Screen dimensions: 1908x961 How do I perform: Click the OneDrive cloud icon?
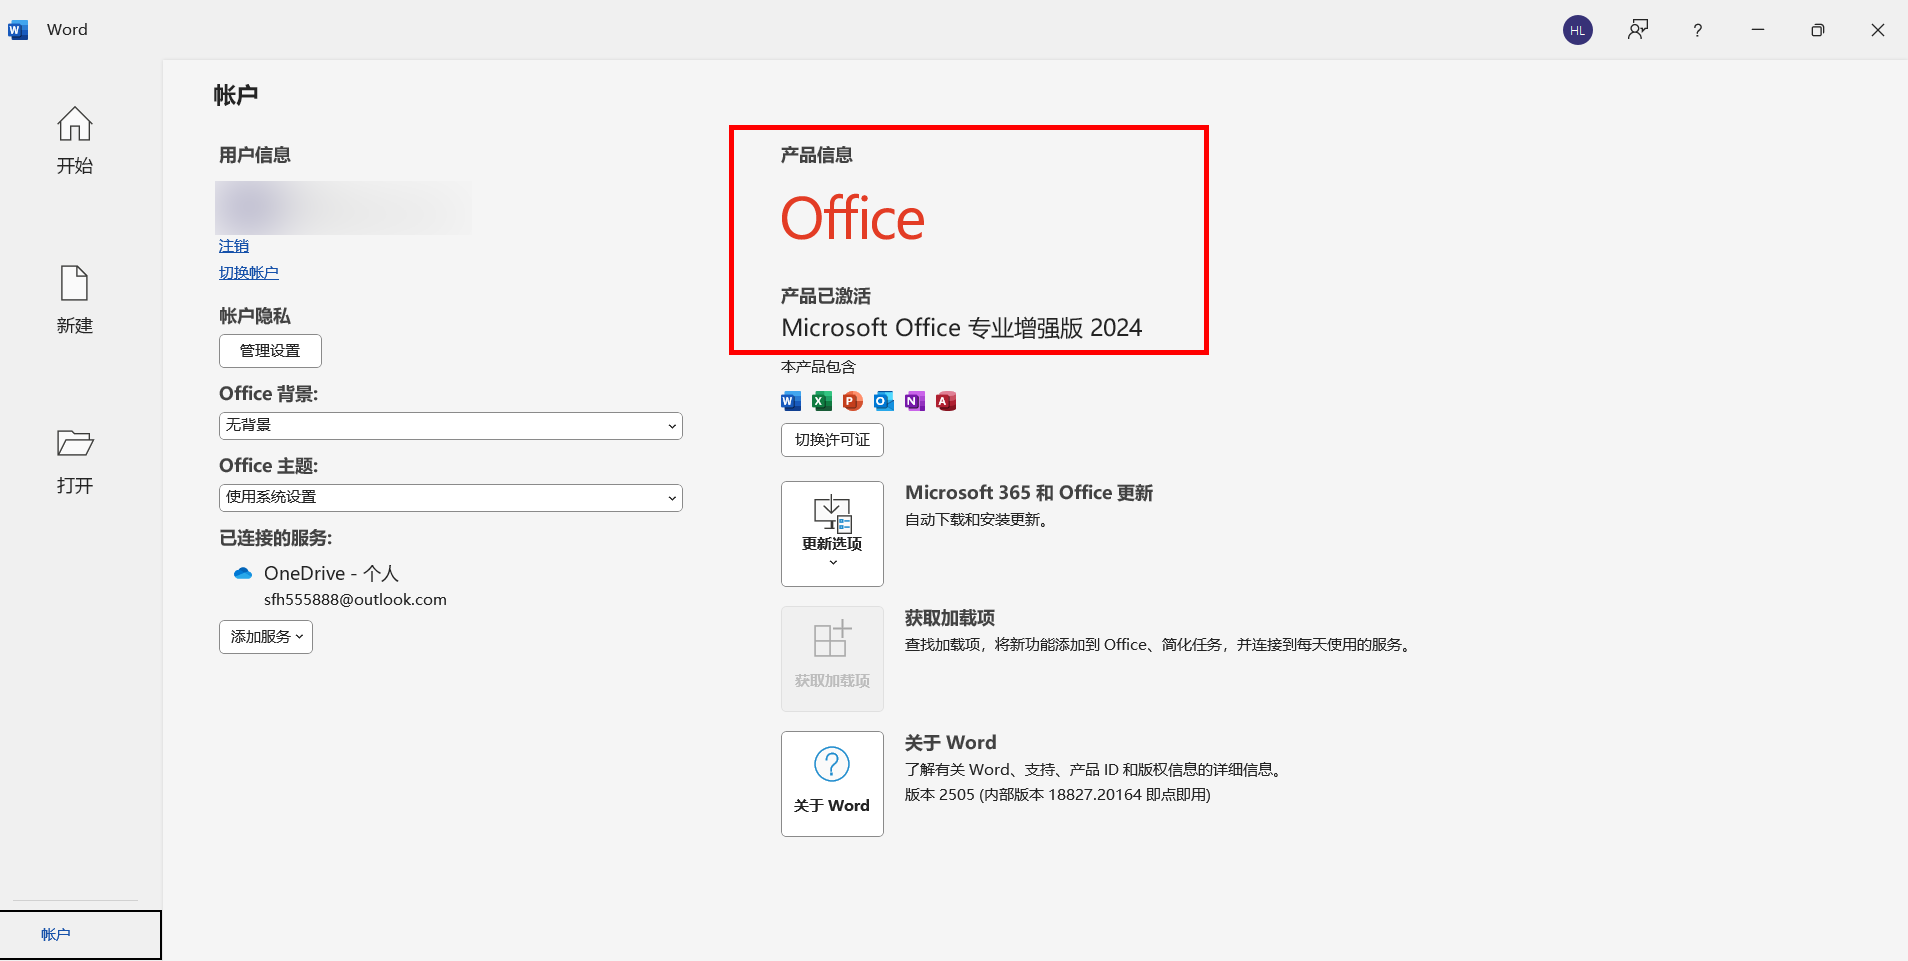coord(243,573)
